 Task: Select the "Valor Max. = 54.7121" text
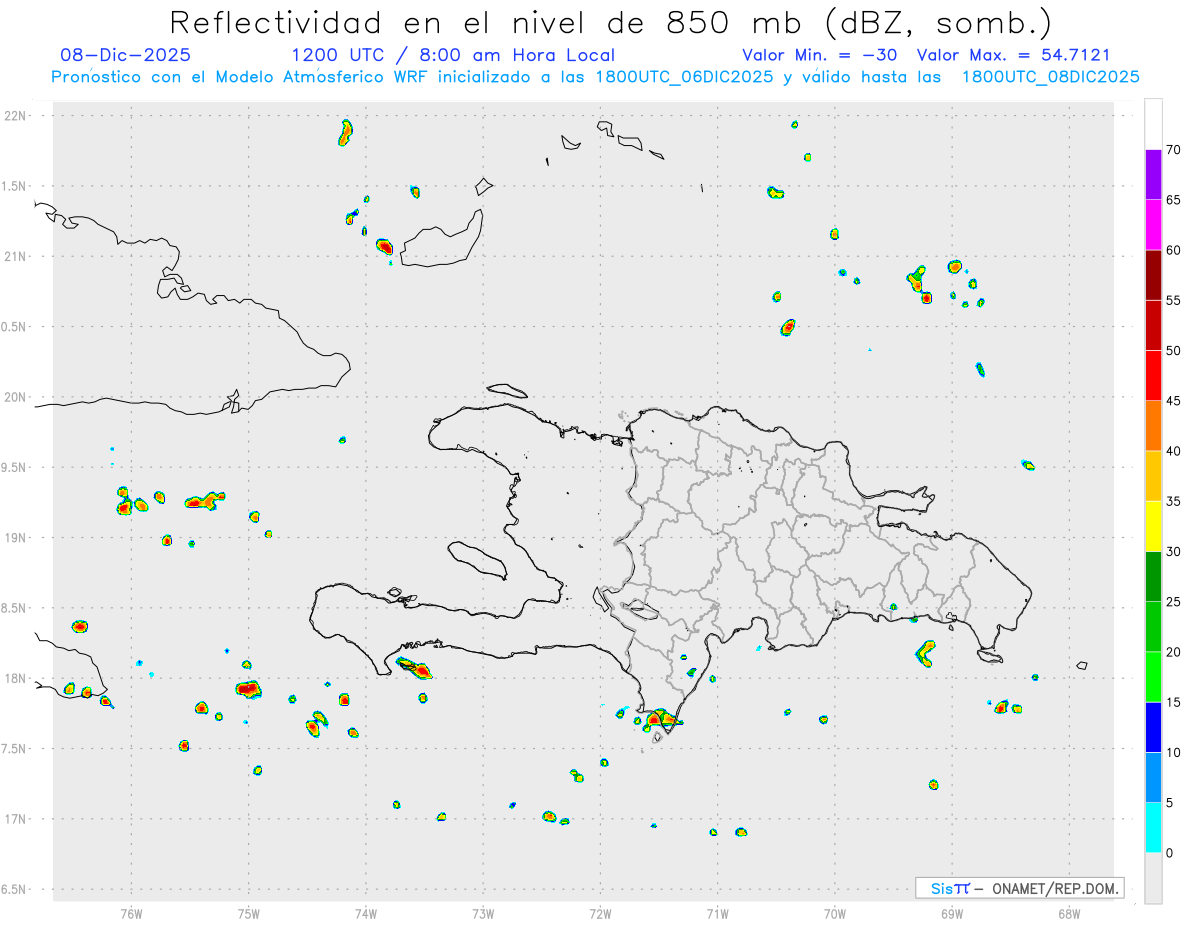(x=1013, y=55)
